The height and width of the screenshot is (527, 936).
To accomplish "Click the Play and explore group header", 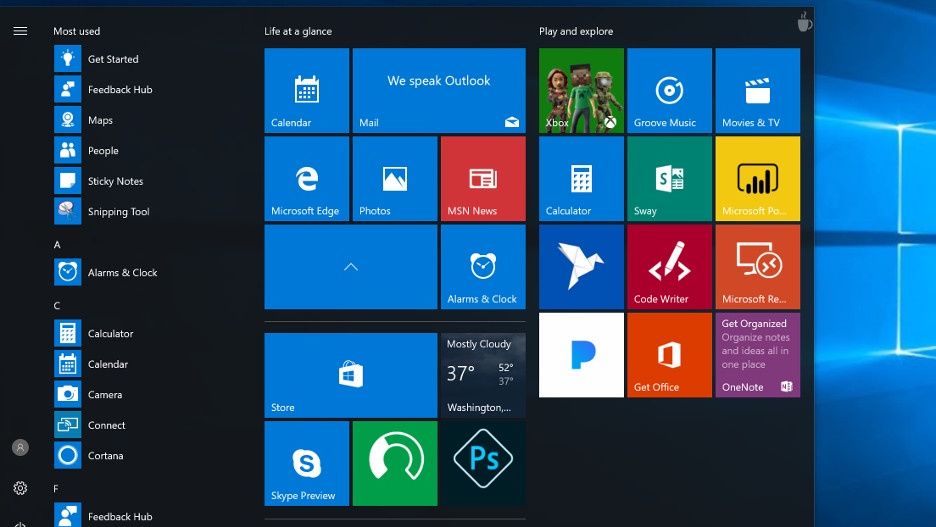I will [x=576, y=31].
